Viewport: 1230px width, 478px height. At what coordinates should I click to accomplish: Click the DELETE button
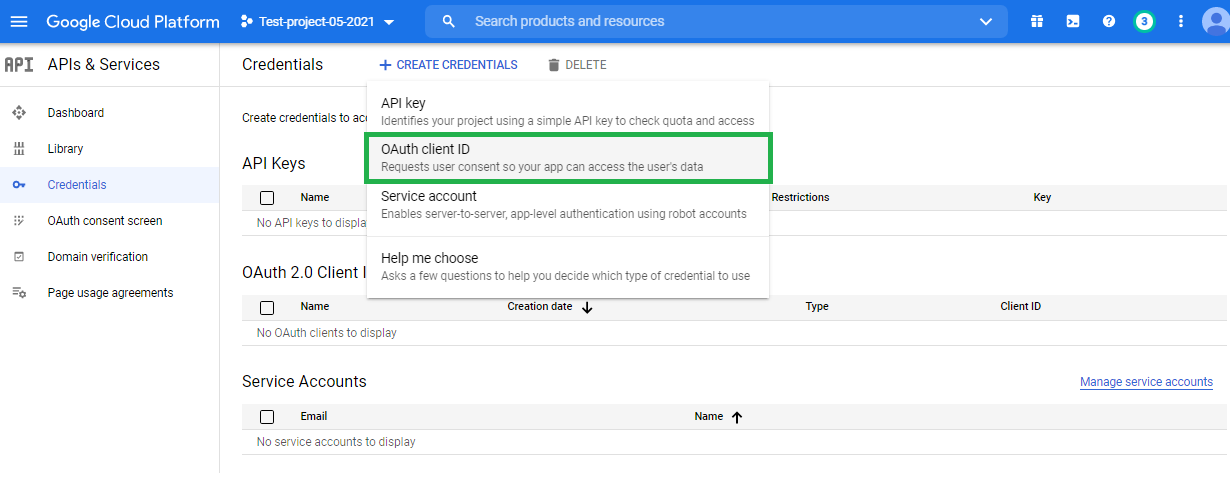click(577, 65)
